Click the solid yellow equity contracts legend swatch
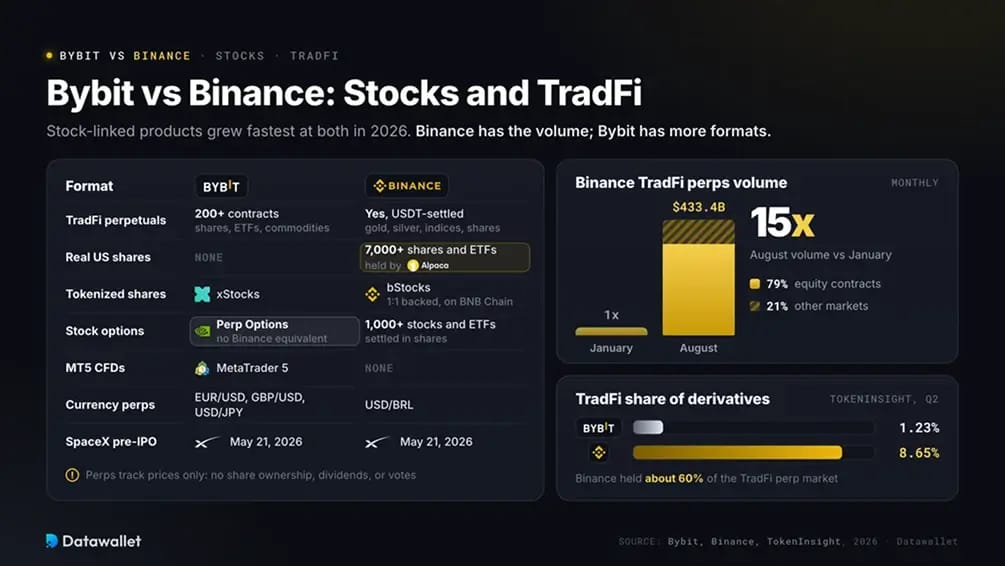 (x=755, y=283)
